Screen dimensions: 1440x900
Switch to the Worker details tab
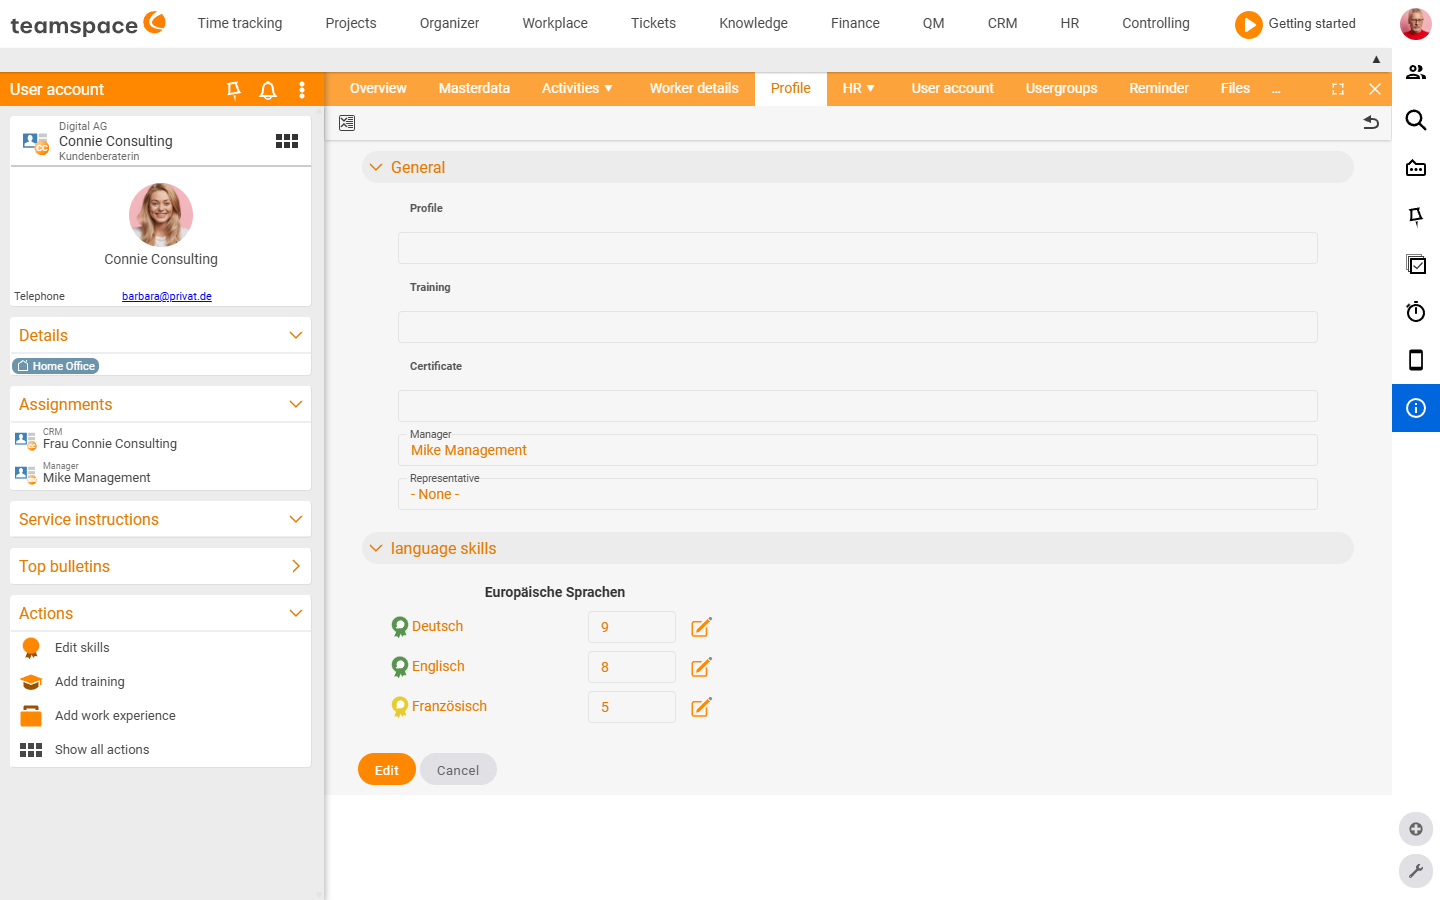(x=694, y=88)
